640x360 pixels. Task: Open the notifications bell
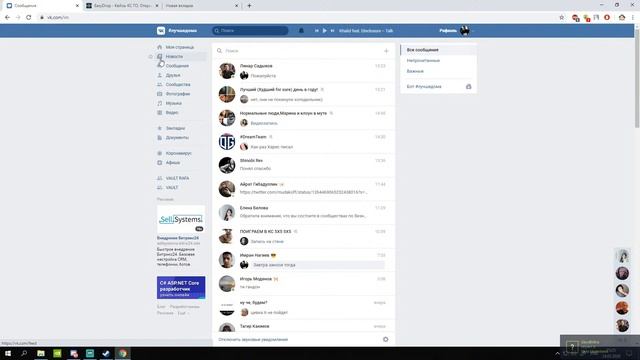(x=301, y=31)
